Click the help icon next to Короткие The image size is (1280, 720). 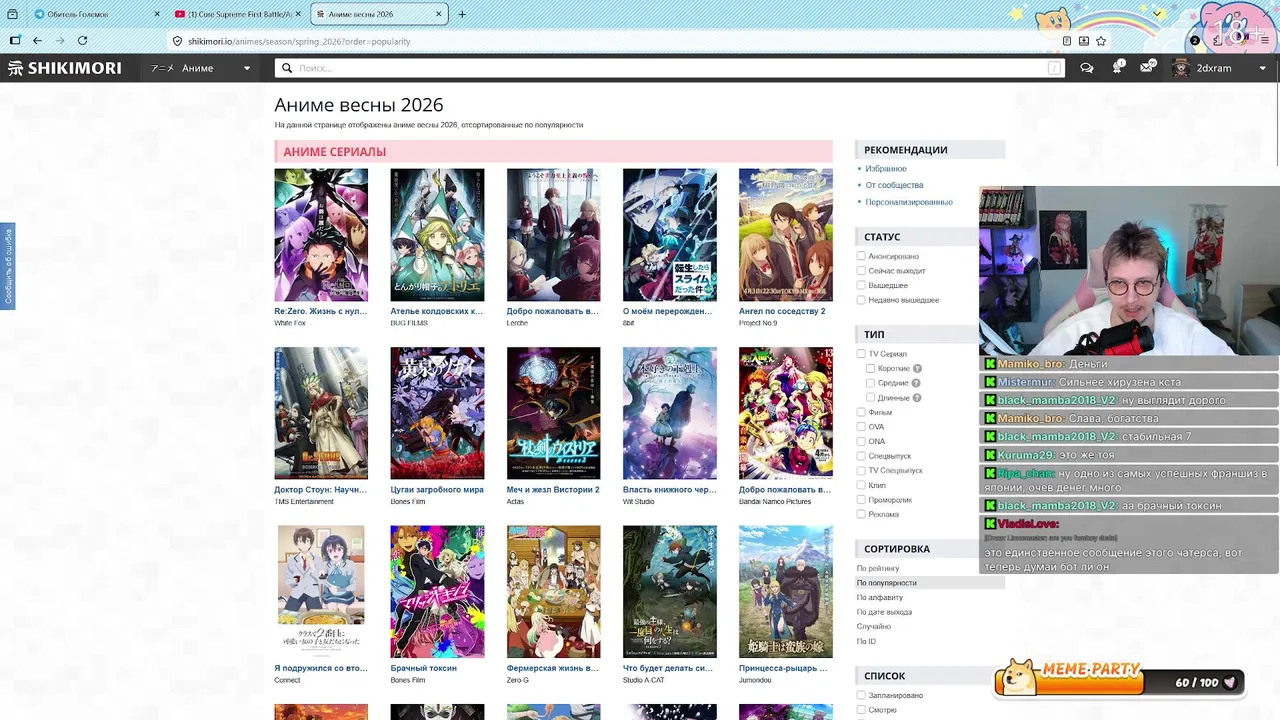pyautogui.click(x=917, y=368)
